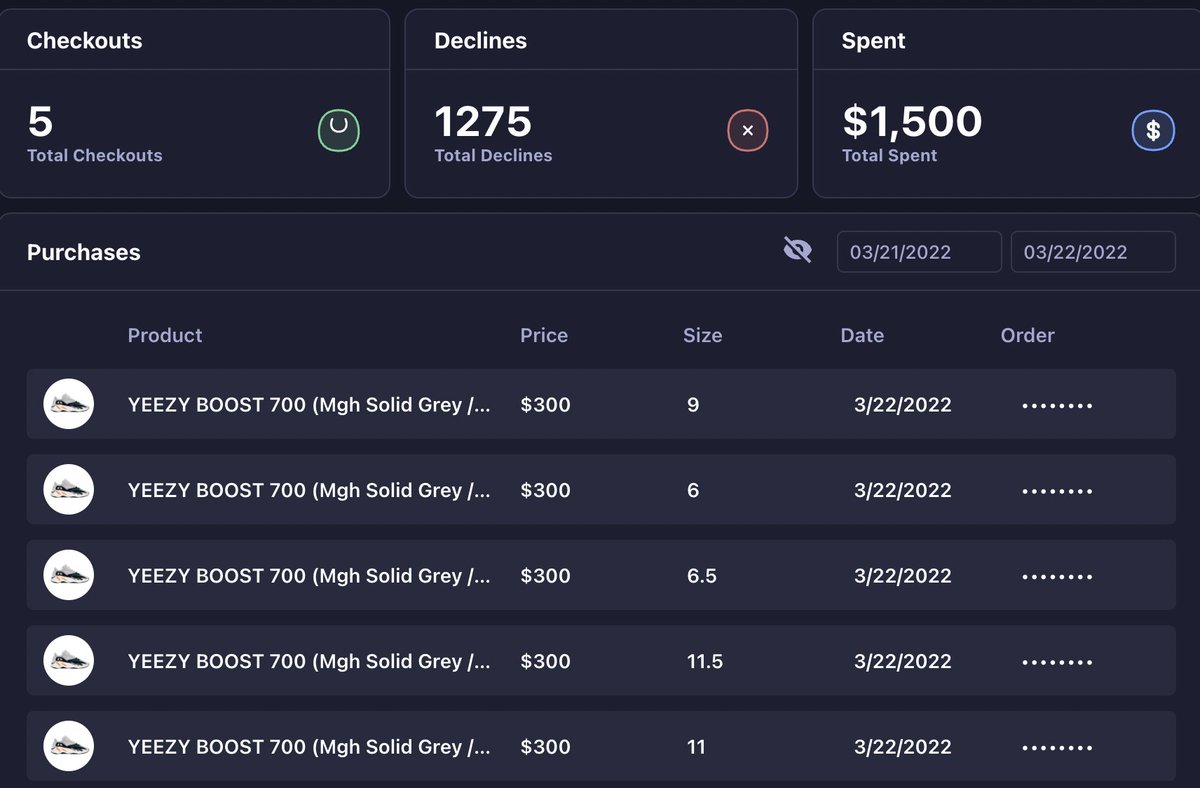This screenshot has height=788, width=1200.
Task: Reveal hidden order number in size 9 row
Action: pos(1057,406)
